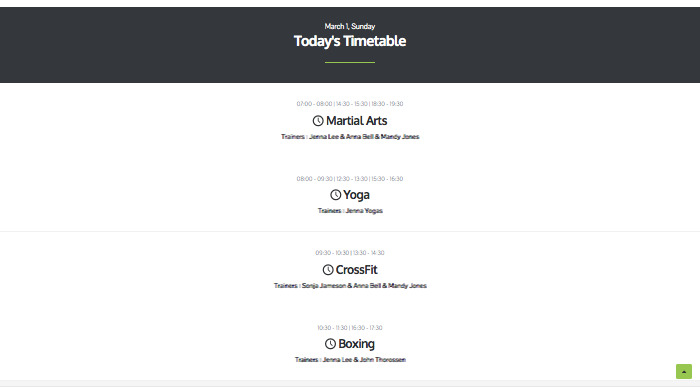Viewport: 700px width, 387px height.
Task: Click the clock icon beside Martial Arts
Action: 318,121
